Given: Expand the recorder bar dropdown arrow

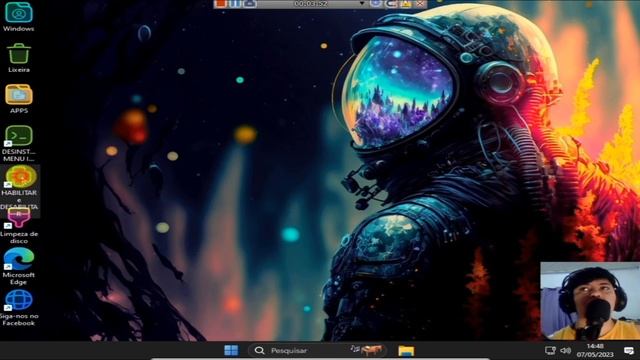Looking at the screenshot, I should point(362,4).
